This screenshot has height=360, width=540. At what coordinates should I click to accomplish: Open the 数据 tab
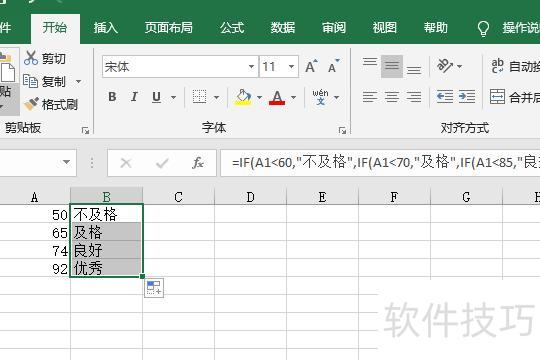click(283, 28)
